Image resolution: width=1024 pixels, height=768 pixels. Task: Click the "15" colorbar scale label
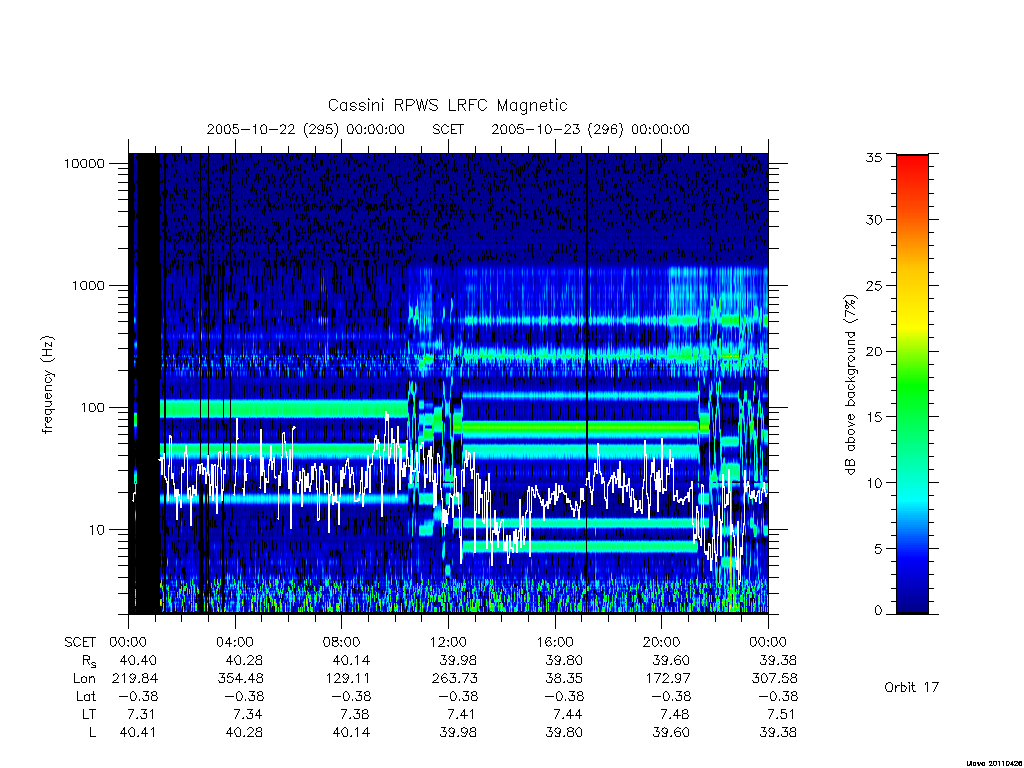[873, 417]
